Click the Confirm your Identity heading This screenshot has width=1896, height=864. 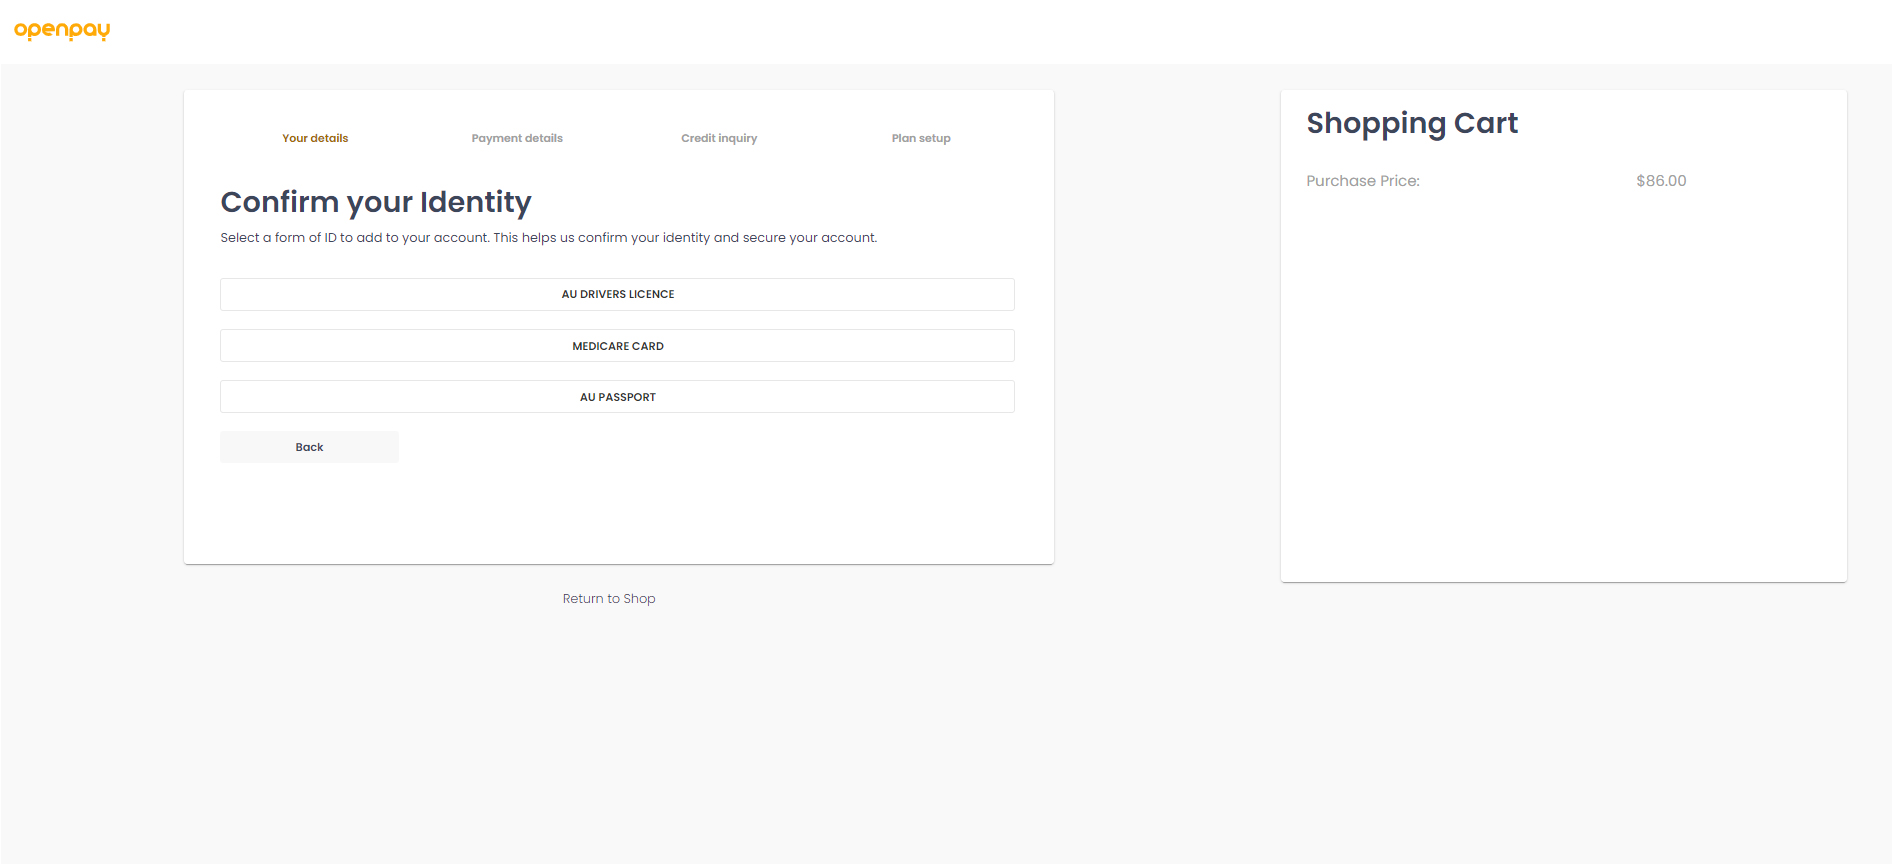click(376, 202)
